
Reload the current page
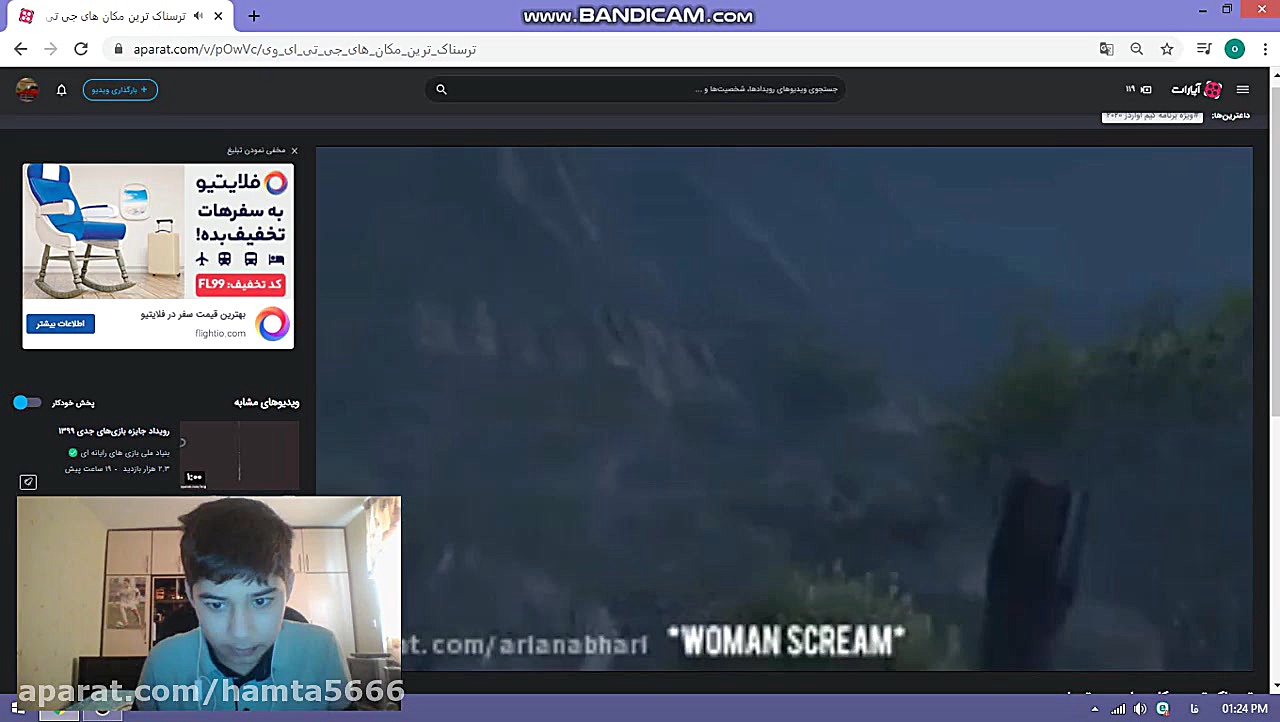pyautogui.click(x=81, y=49)
